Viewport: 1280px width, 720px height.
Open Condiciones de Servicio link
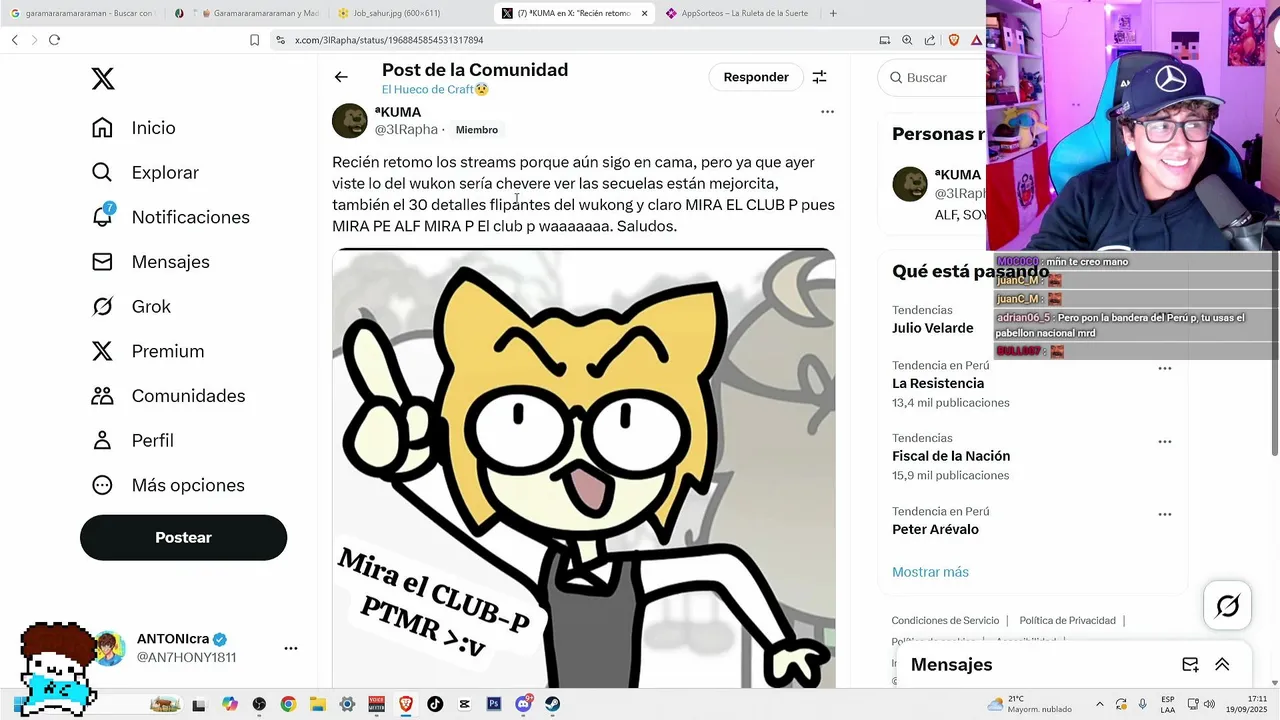click(x=945, y=621)
